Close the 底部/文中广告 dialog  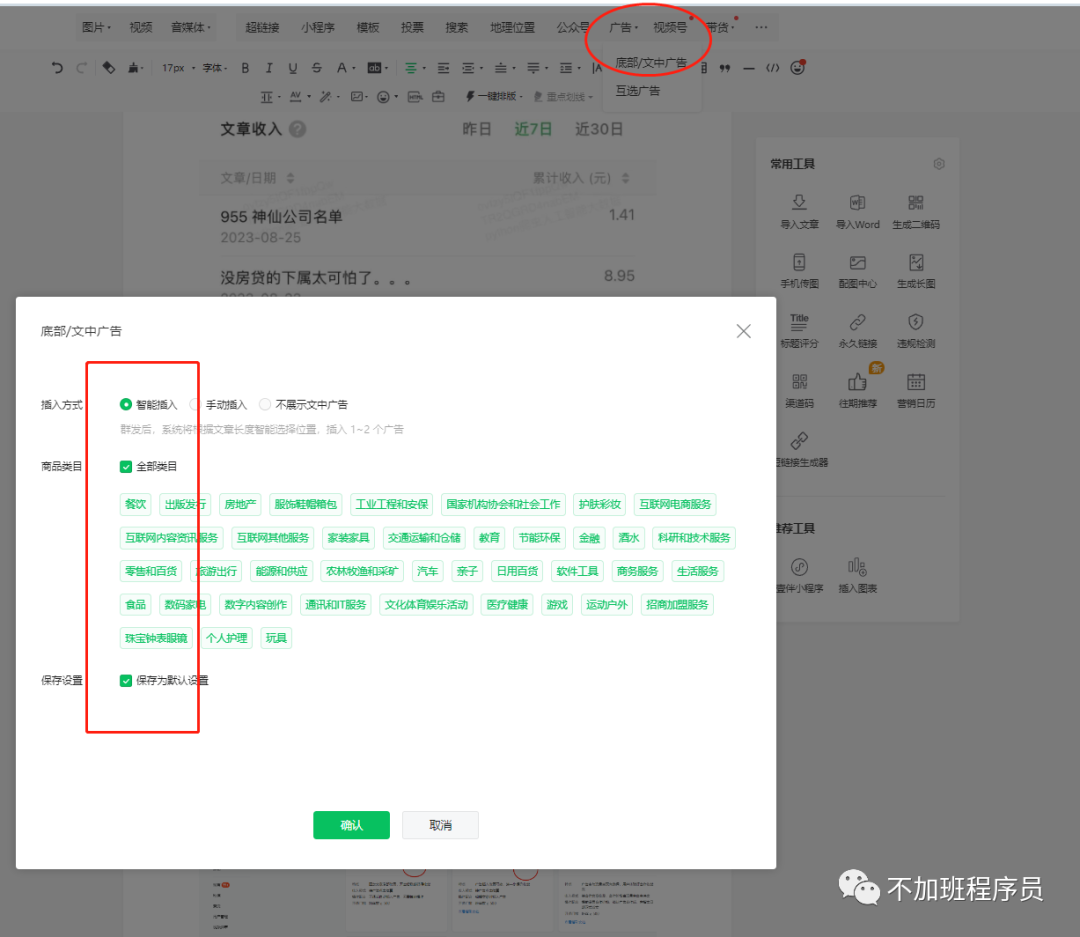(743, 331)
